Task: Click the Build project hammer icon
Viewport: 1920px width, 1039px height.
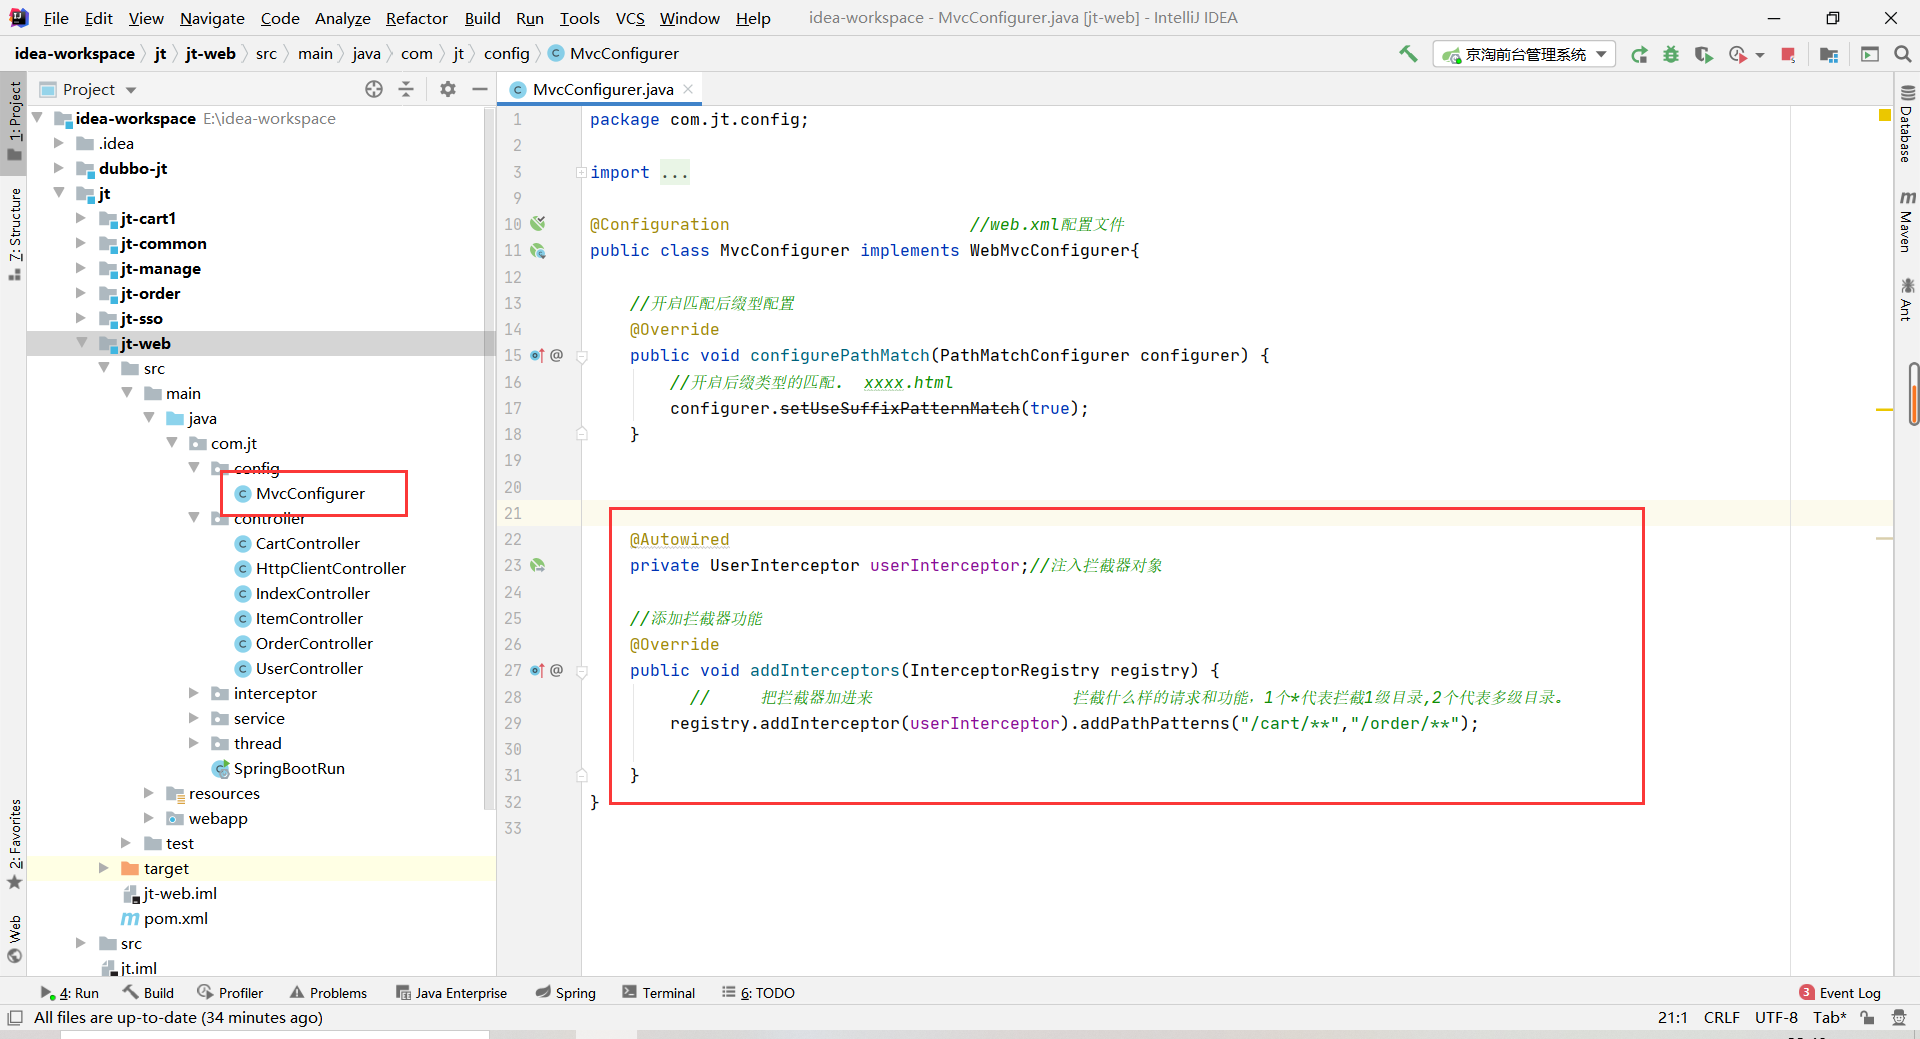Action: (x=1408, y=54)
